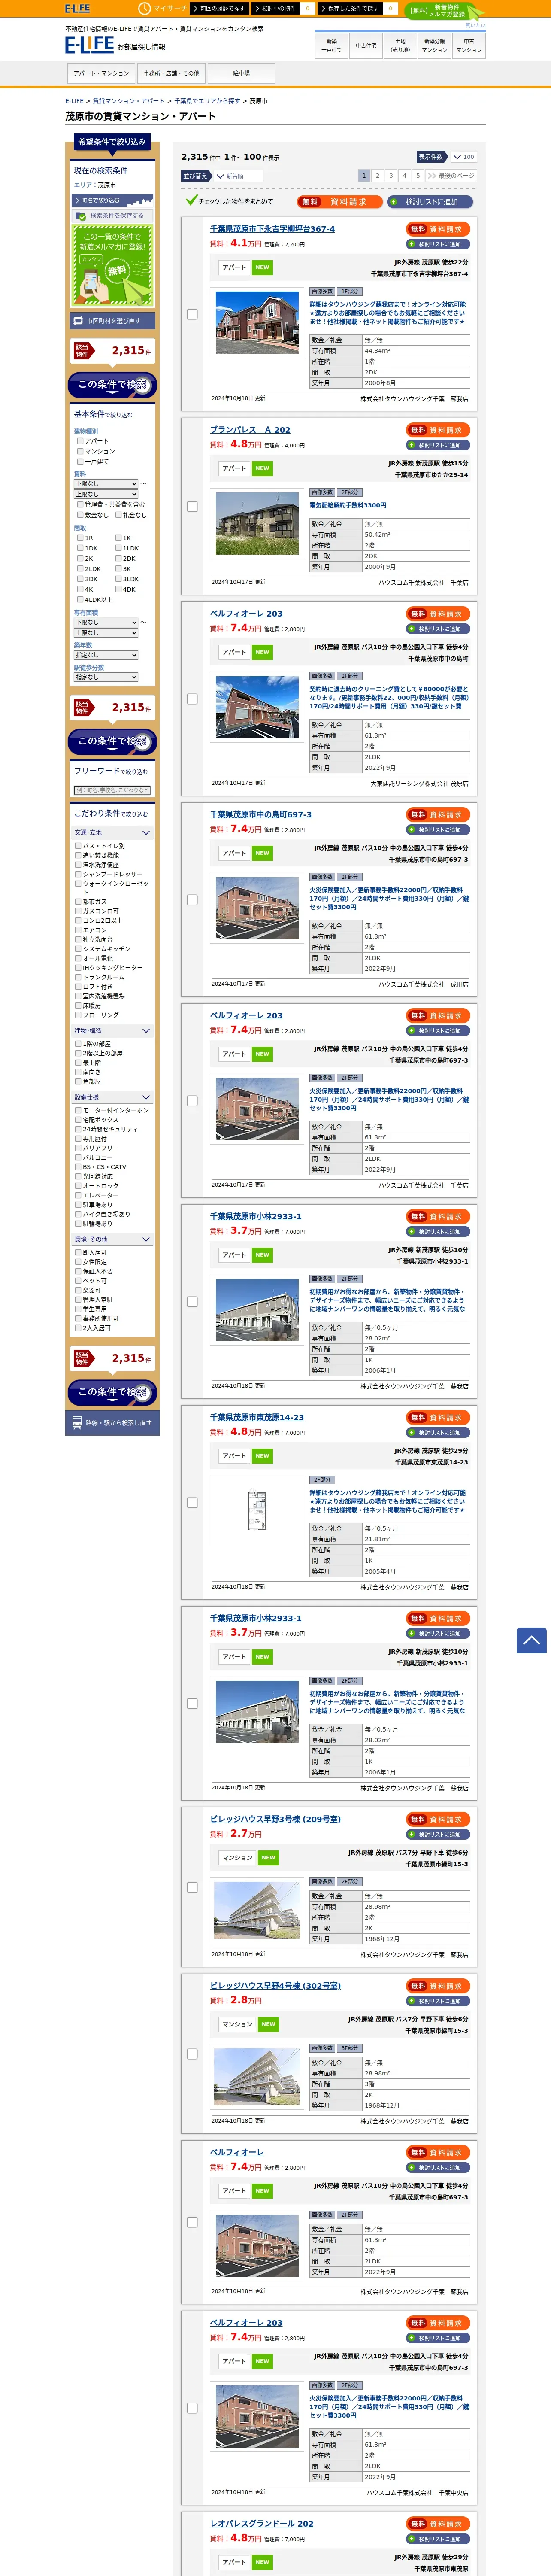Open photo of ビレッジハウス早野3号棟 listing
This screenshot has height=2576, width=551.
coord(257,1911)
